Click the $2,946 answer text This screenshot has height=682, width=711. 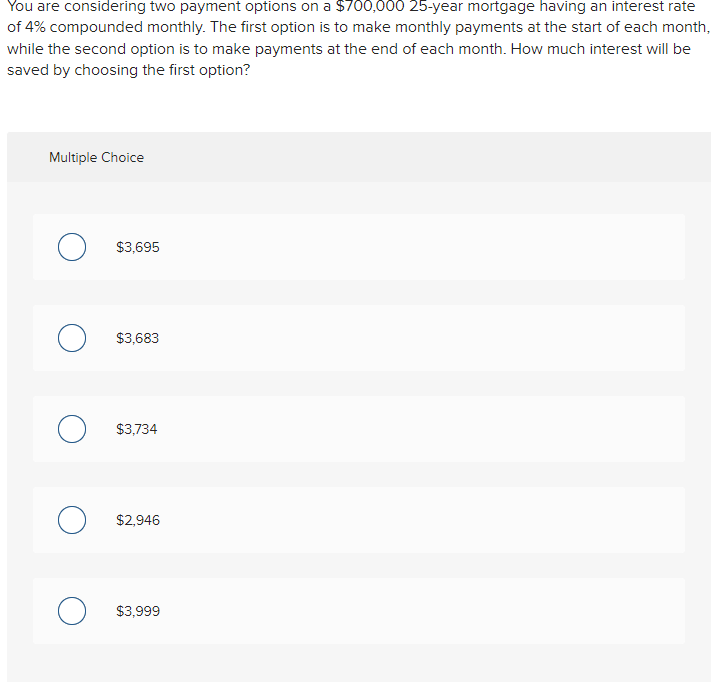pos(138,520)
